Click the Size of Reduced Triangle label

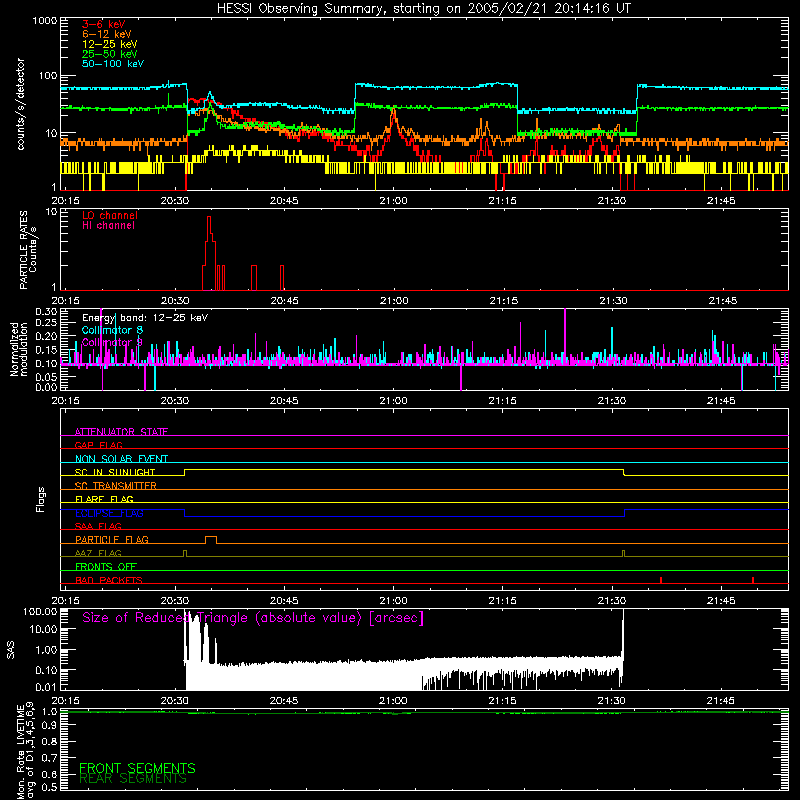click(x=253, y=618)
